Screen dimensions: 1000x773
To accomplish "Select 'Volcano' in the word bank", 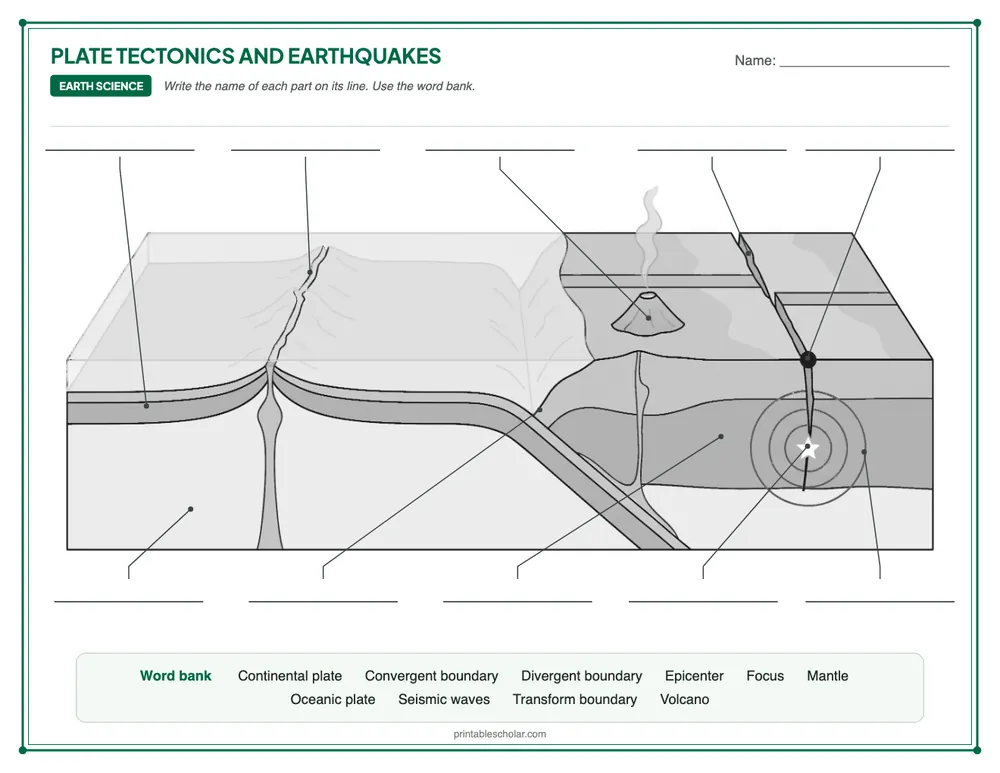I will click(684, 699).
